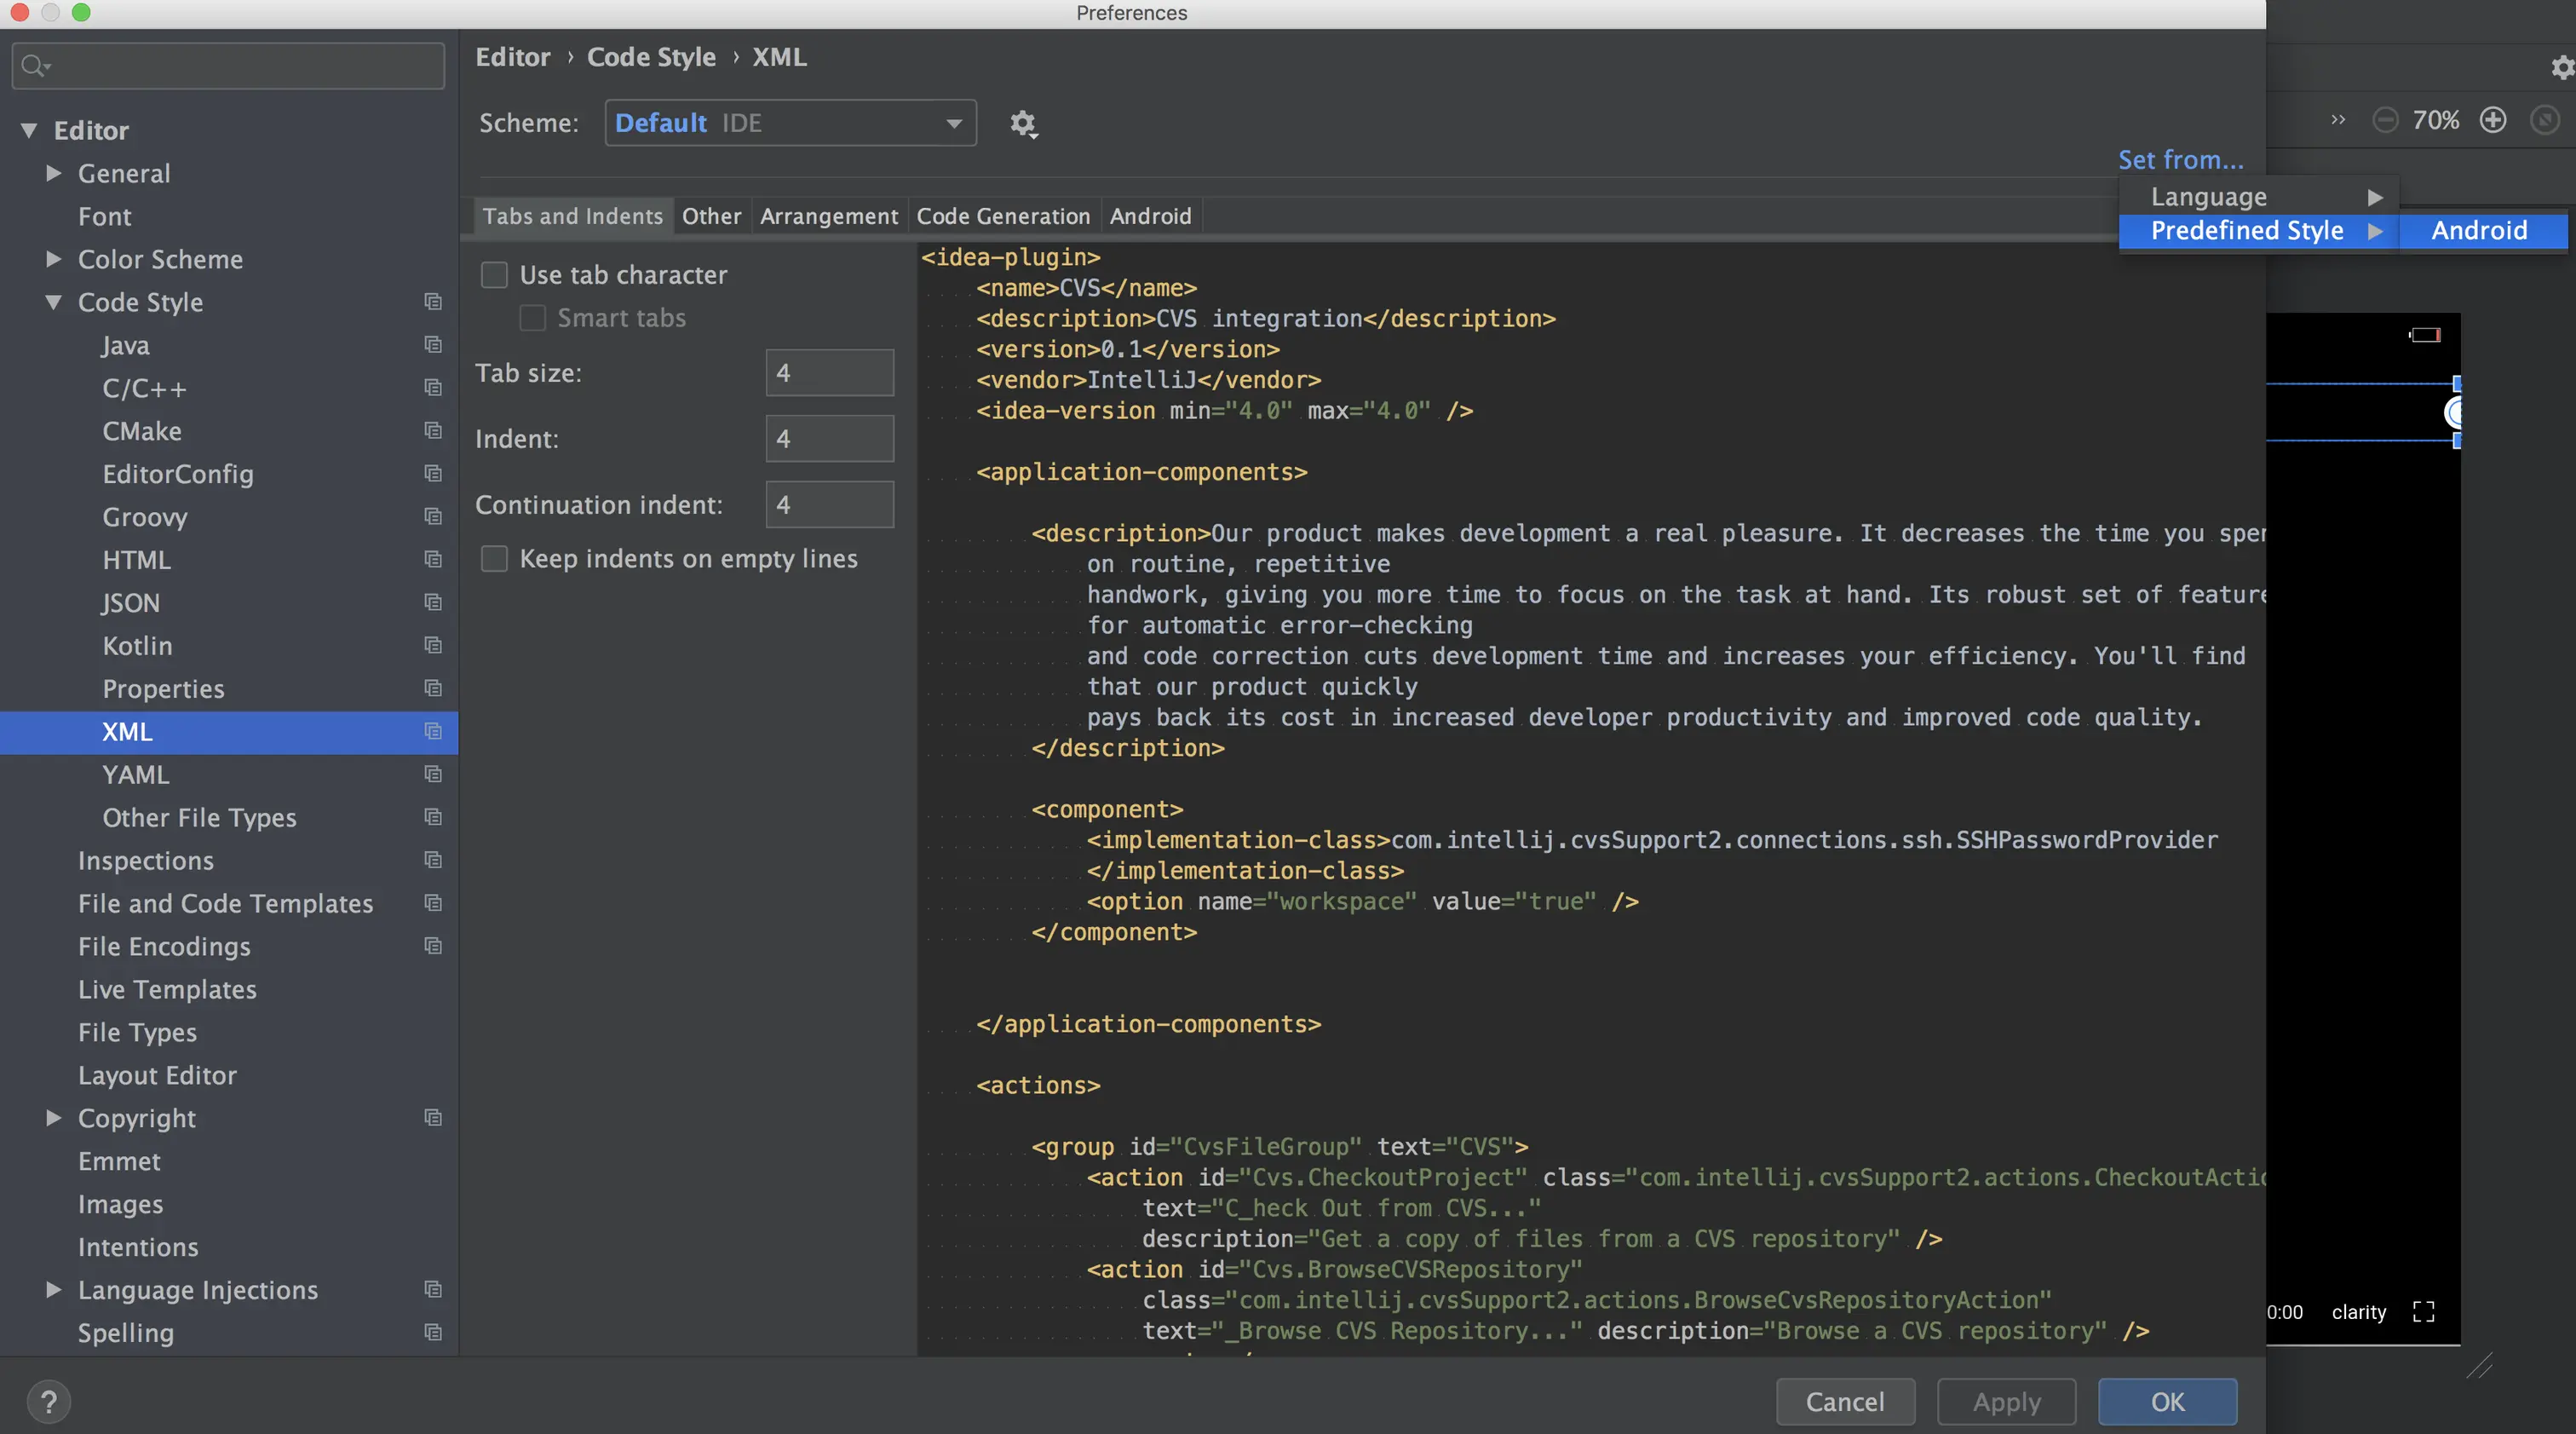This screenshot has height=1434, width=2576.
Task: Click the scheme actions gear icon
Action: [1022, 123]
